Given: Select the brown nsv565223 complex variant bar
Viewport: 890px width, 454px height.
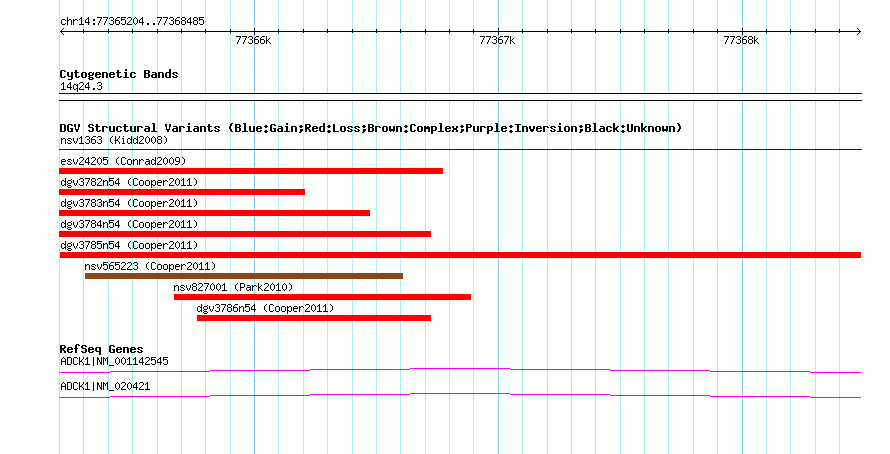Looking at the screenshot, I should click(x=244, y=276).
